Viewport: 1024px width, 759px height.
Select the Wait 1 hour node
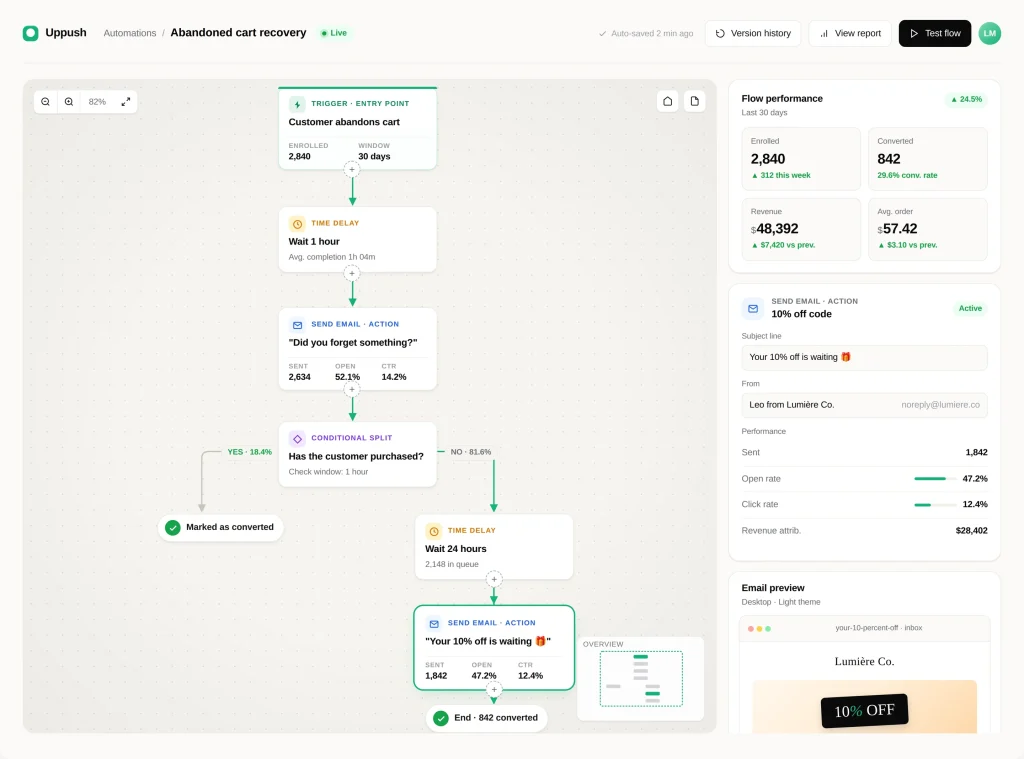357,240
